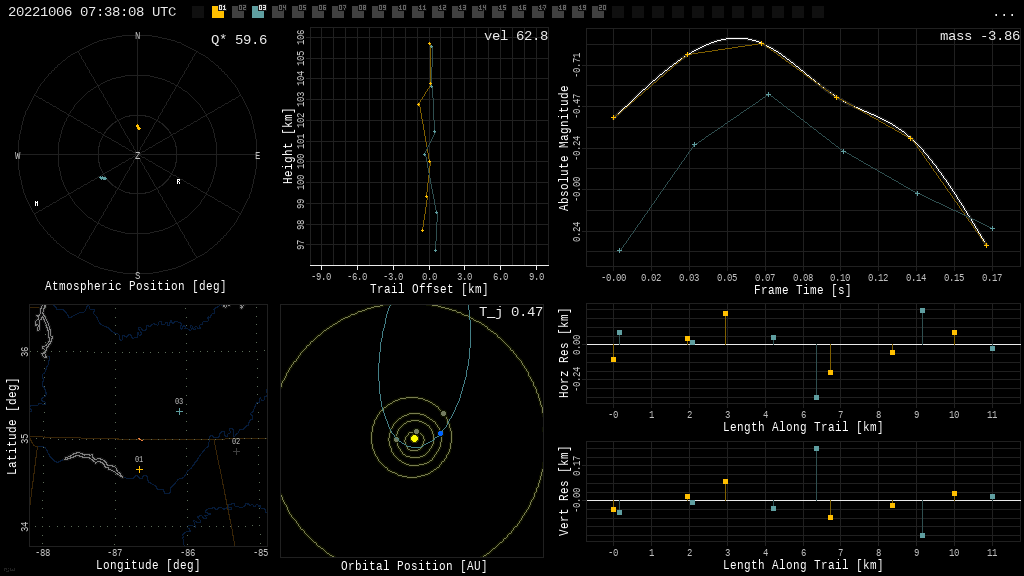Screen dimensions: 1024x576
Task: Click teal meteor track on sky plot
Action: point(102,178)
